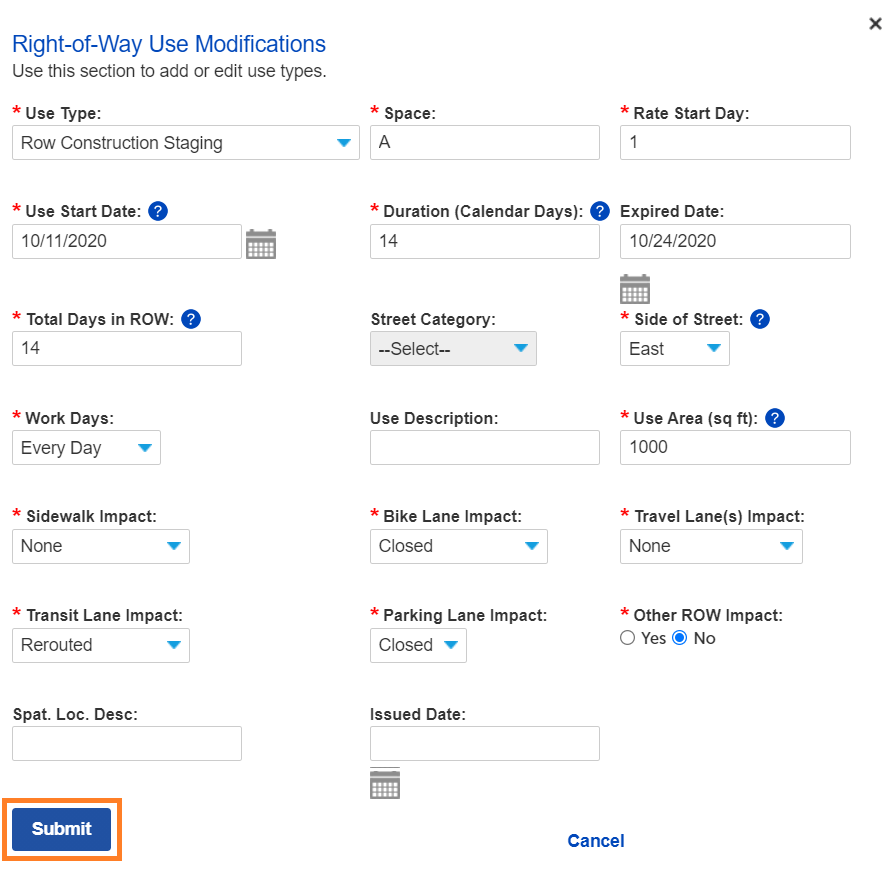Viewport: 882px width, 883px height.
Task: Focus the Spat. Loc. Desc input field
Action: (x=127, y=744)
